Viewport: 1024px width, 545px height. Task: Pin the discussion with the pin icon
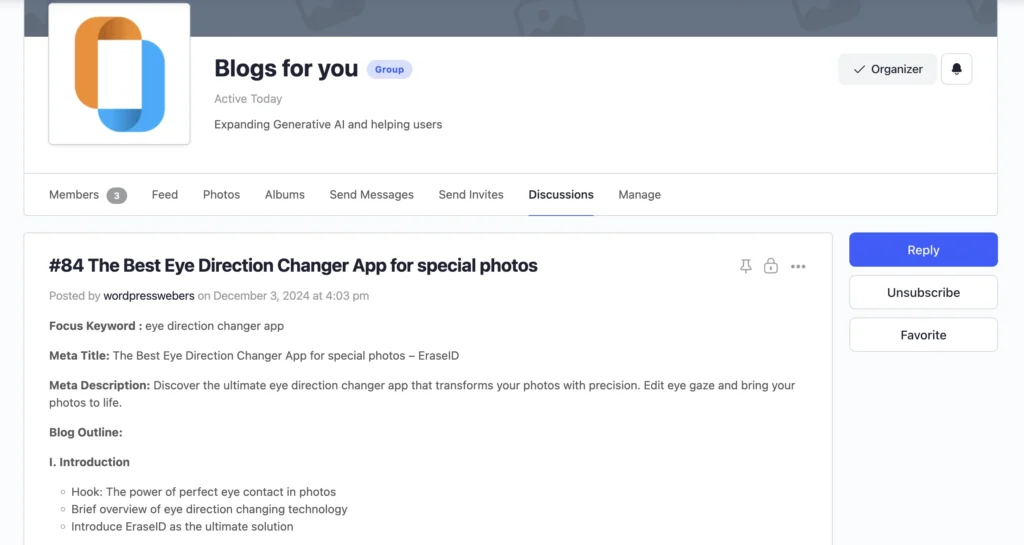click(x=745, y=266)
